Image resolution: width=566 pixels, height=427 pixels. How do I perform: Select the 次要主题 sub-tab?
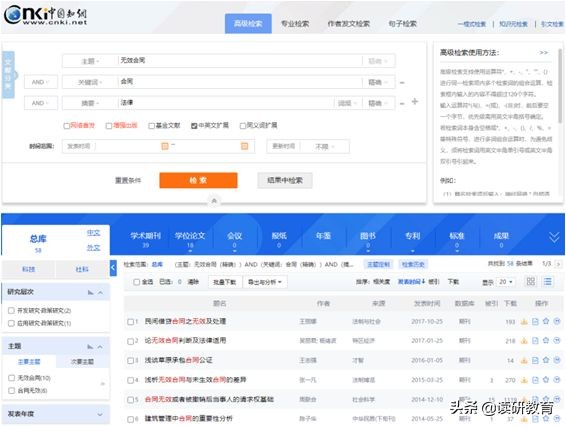point(82,362)
